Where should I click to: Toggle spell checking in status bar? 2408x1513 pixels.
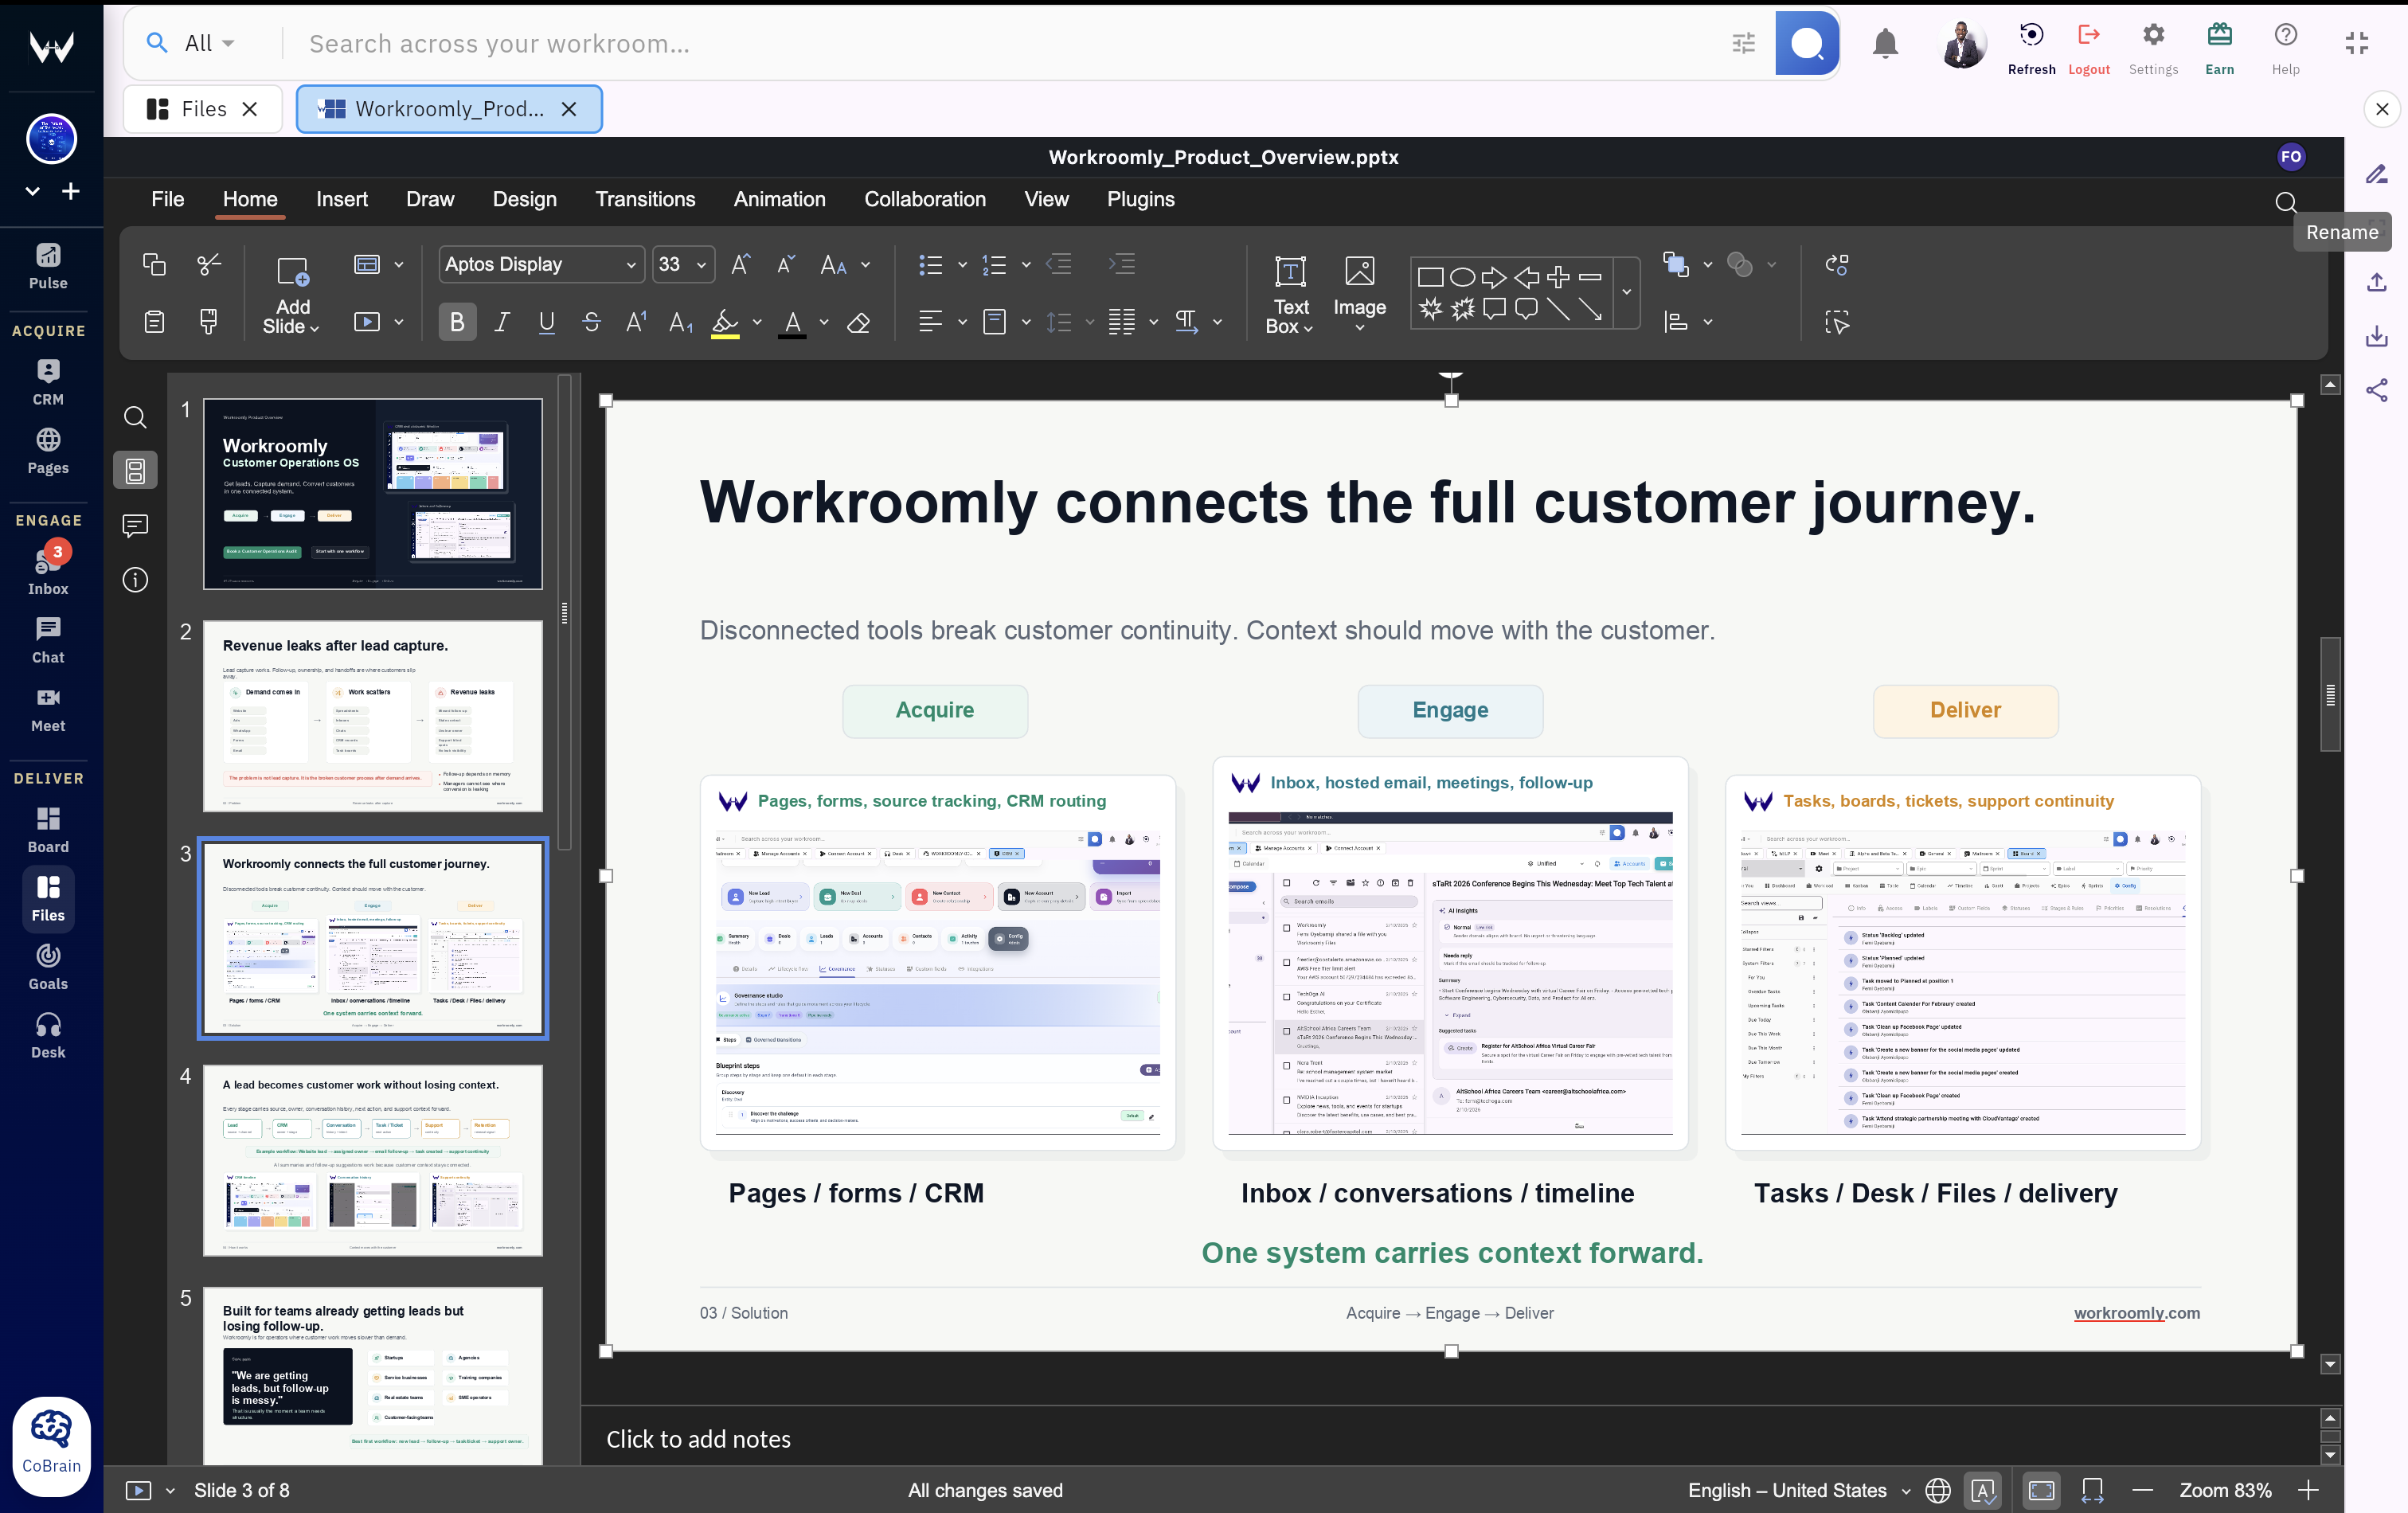tap(1983, 1490)
